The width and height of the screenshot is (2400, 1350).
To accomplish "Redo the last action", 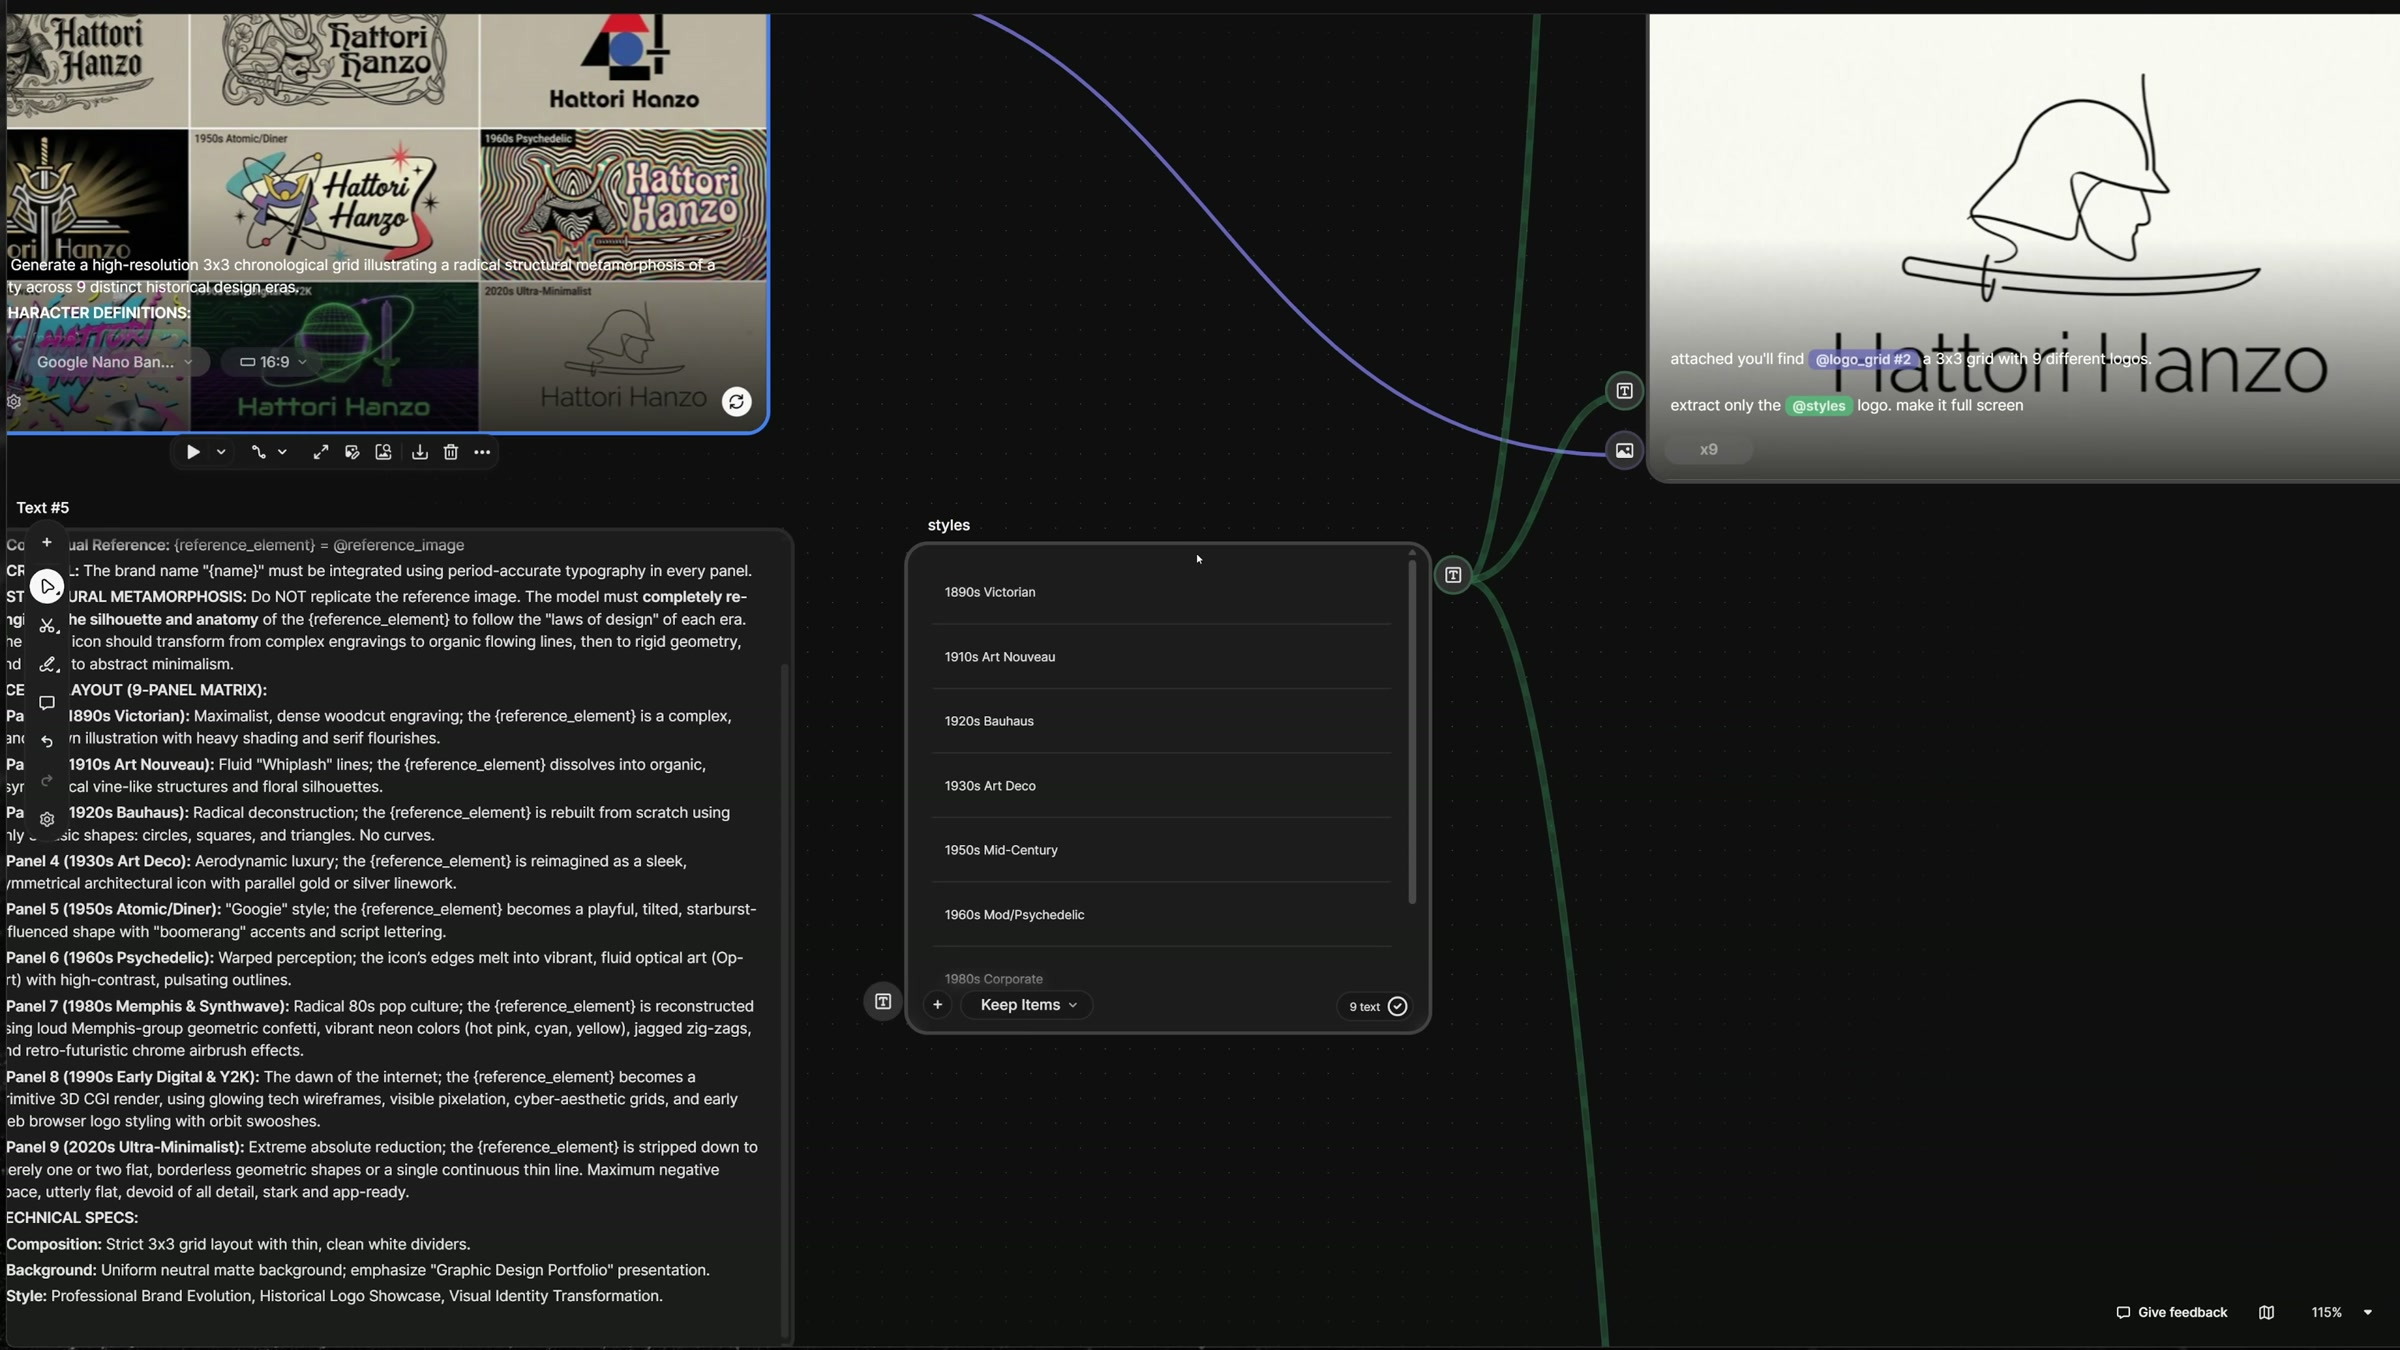I will (47, 780).
